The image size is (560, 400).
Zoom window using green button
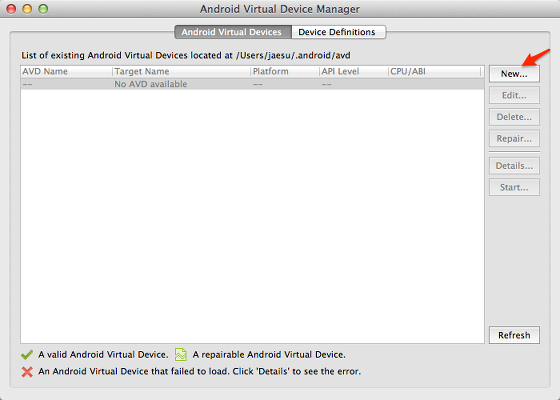pyautogui.click(x=43, y=9)
